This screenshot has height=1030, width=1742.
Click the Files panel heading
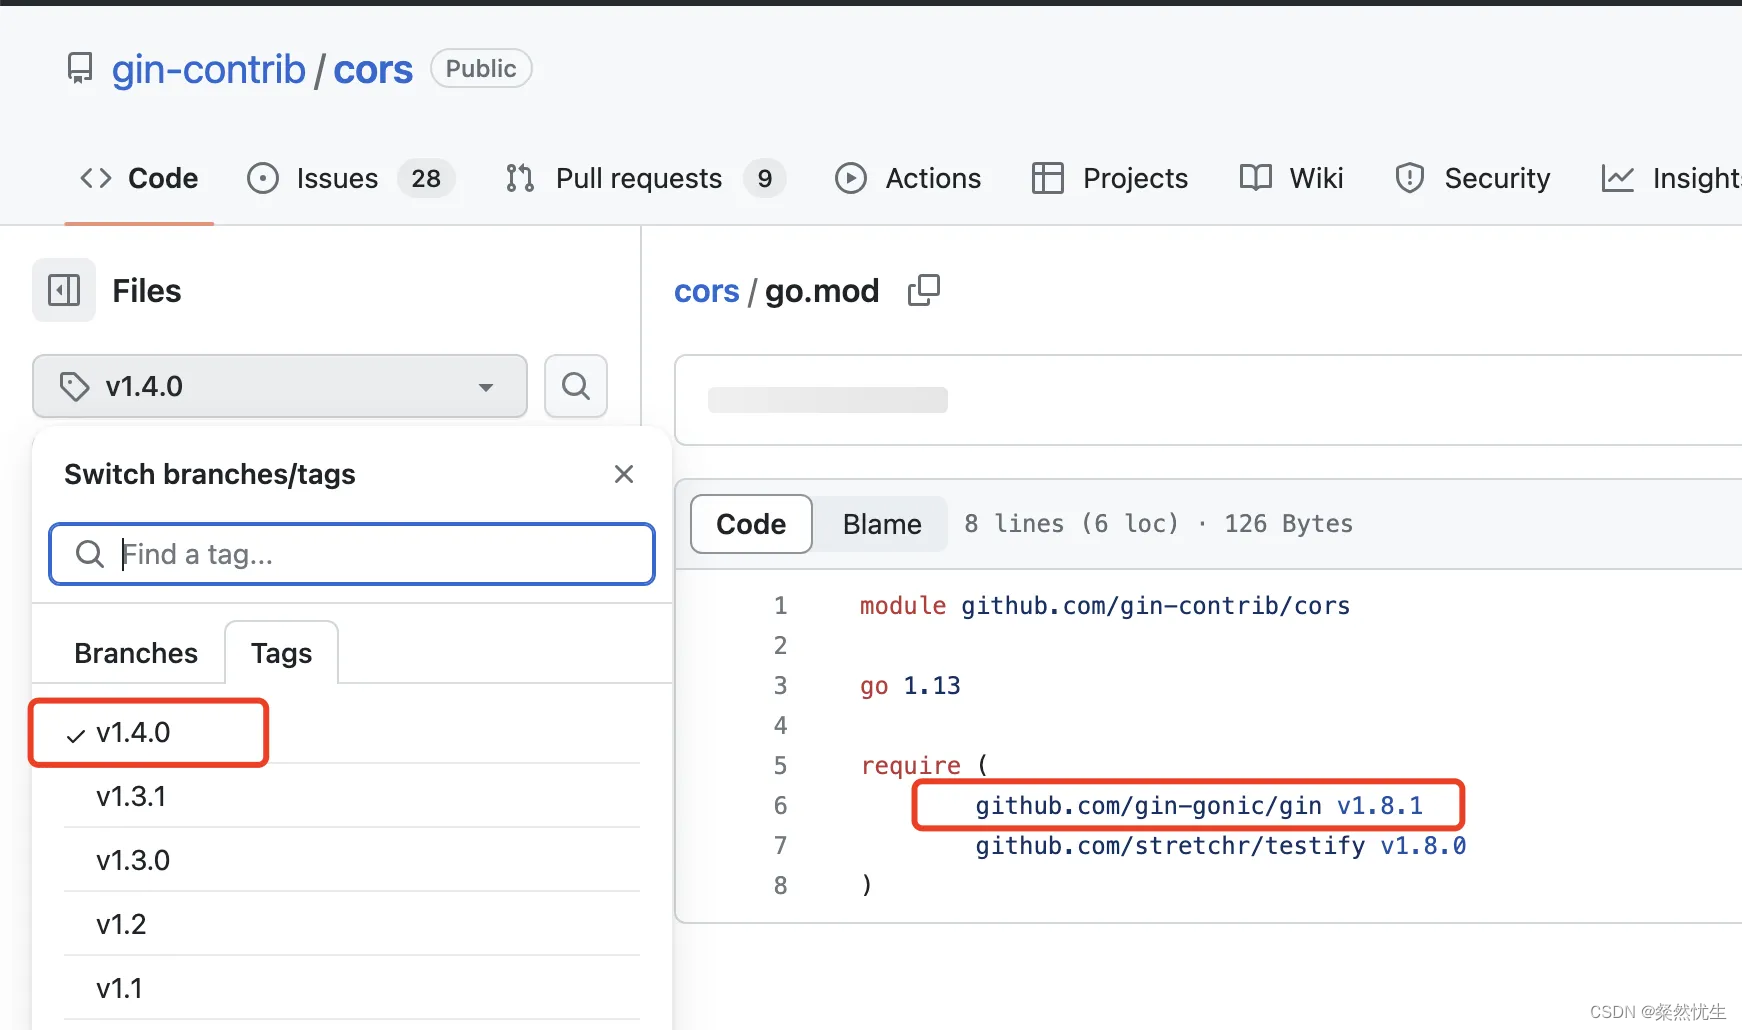click(x=147, y=291)
